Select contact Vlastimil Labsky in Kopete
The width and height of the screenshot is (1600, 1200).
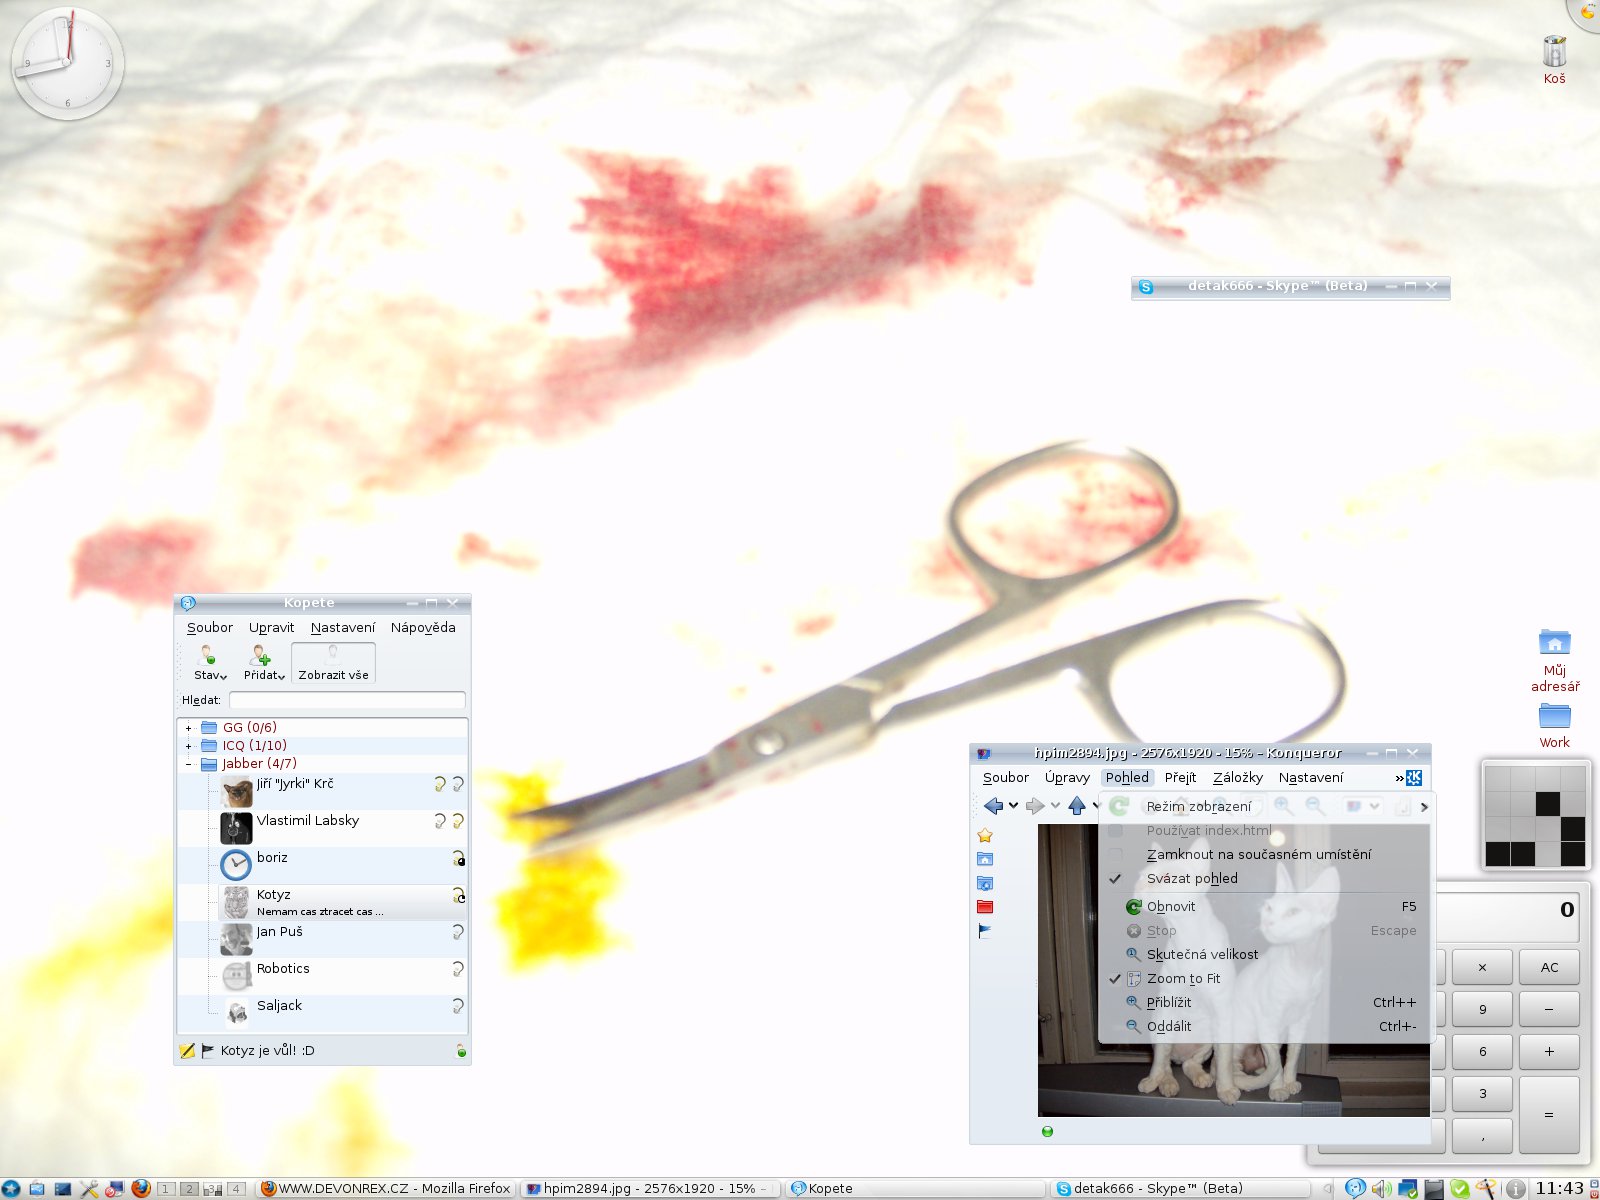point(323,829)
